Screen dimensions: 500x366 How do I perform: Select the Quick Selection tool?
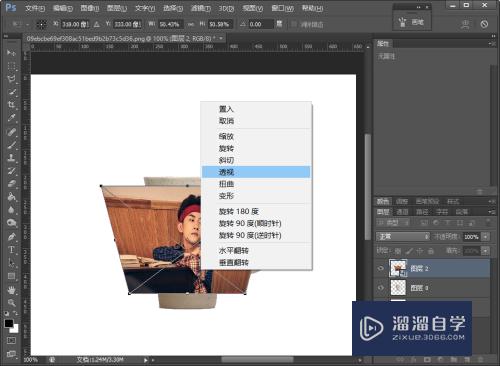click(x=11, y=92)
